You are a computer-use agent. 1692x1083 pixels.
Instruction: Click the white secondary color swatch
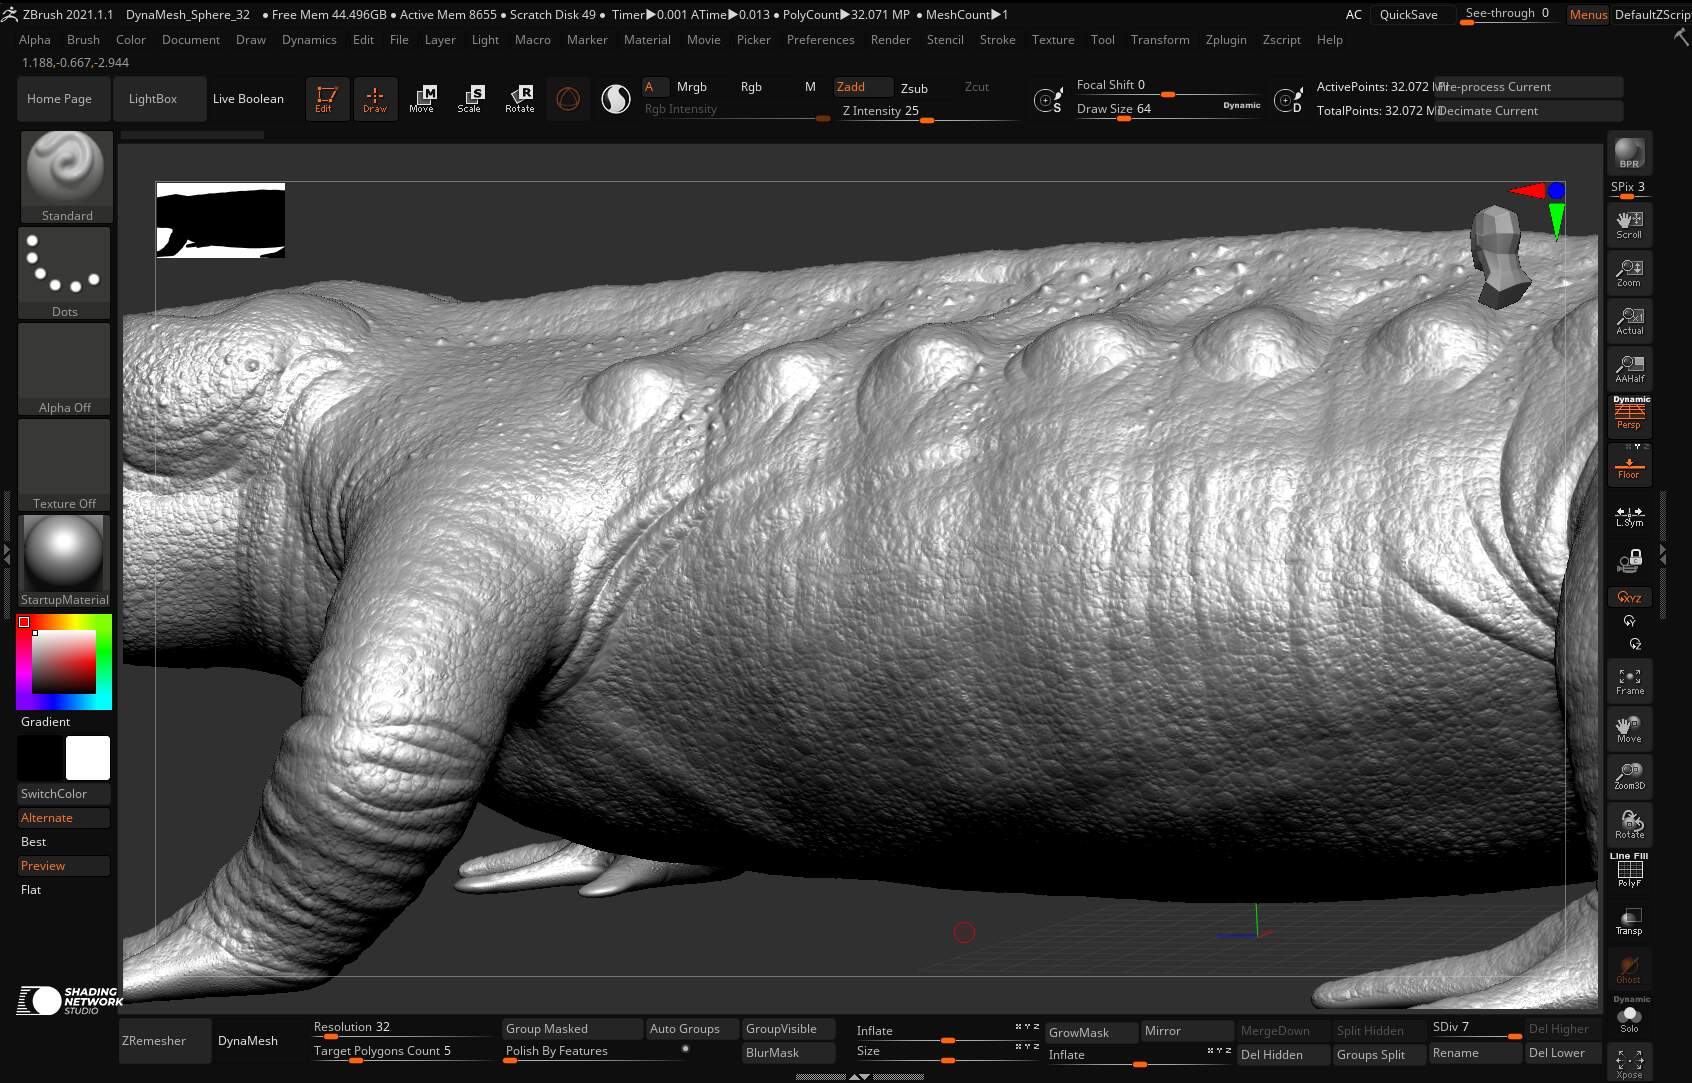[88, 758]
